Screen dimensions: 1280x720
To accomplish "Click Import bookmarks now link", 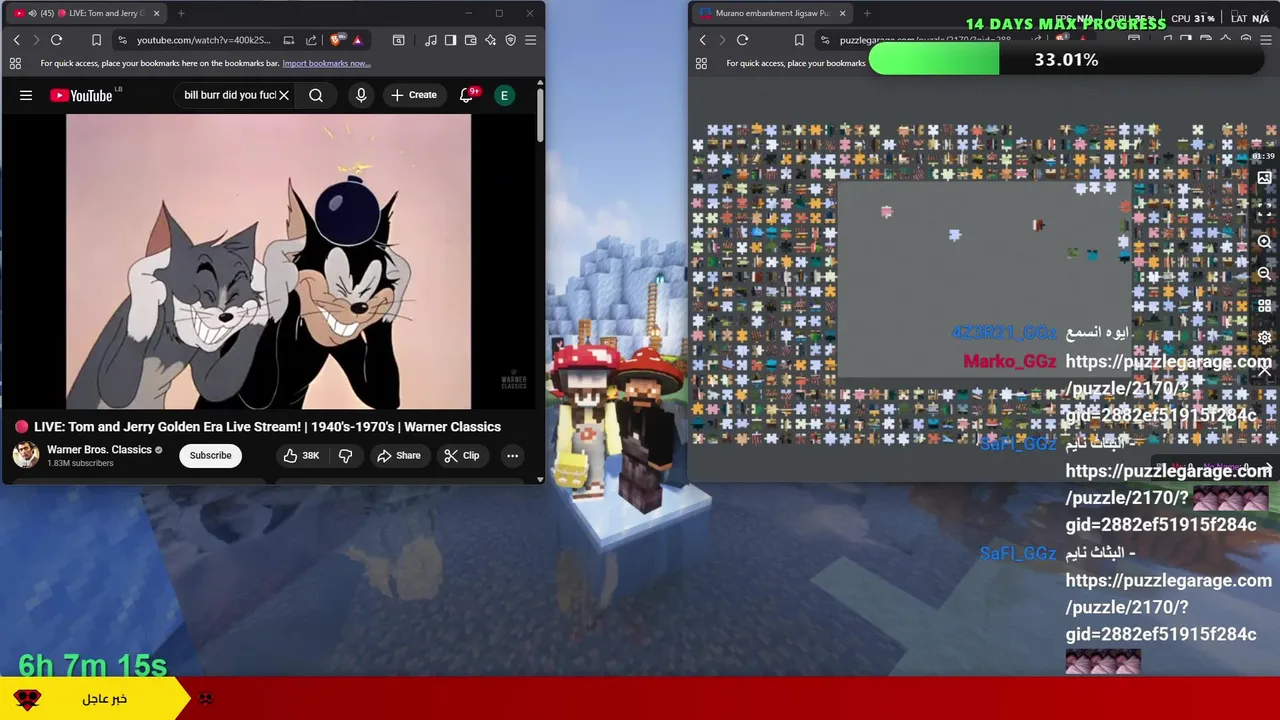I will coord(326,63).
